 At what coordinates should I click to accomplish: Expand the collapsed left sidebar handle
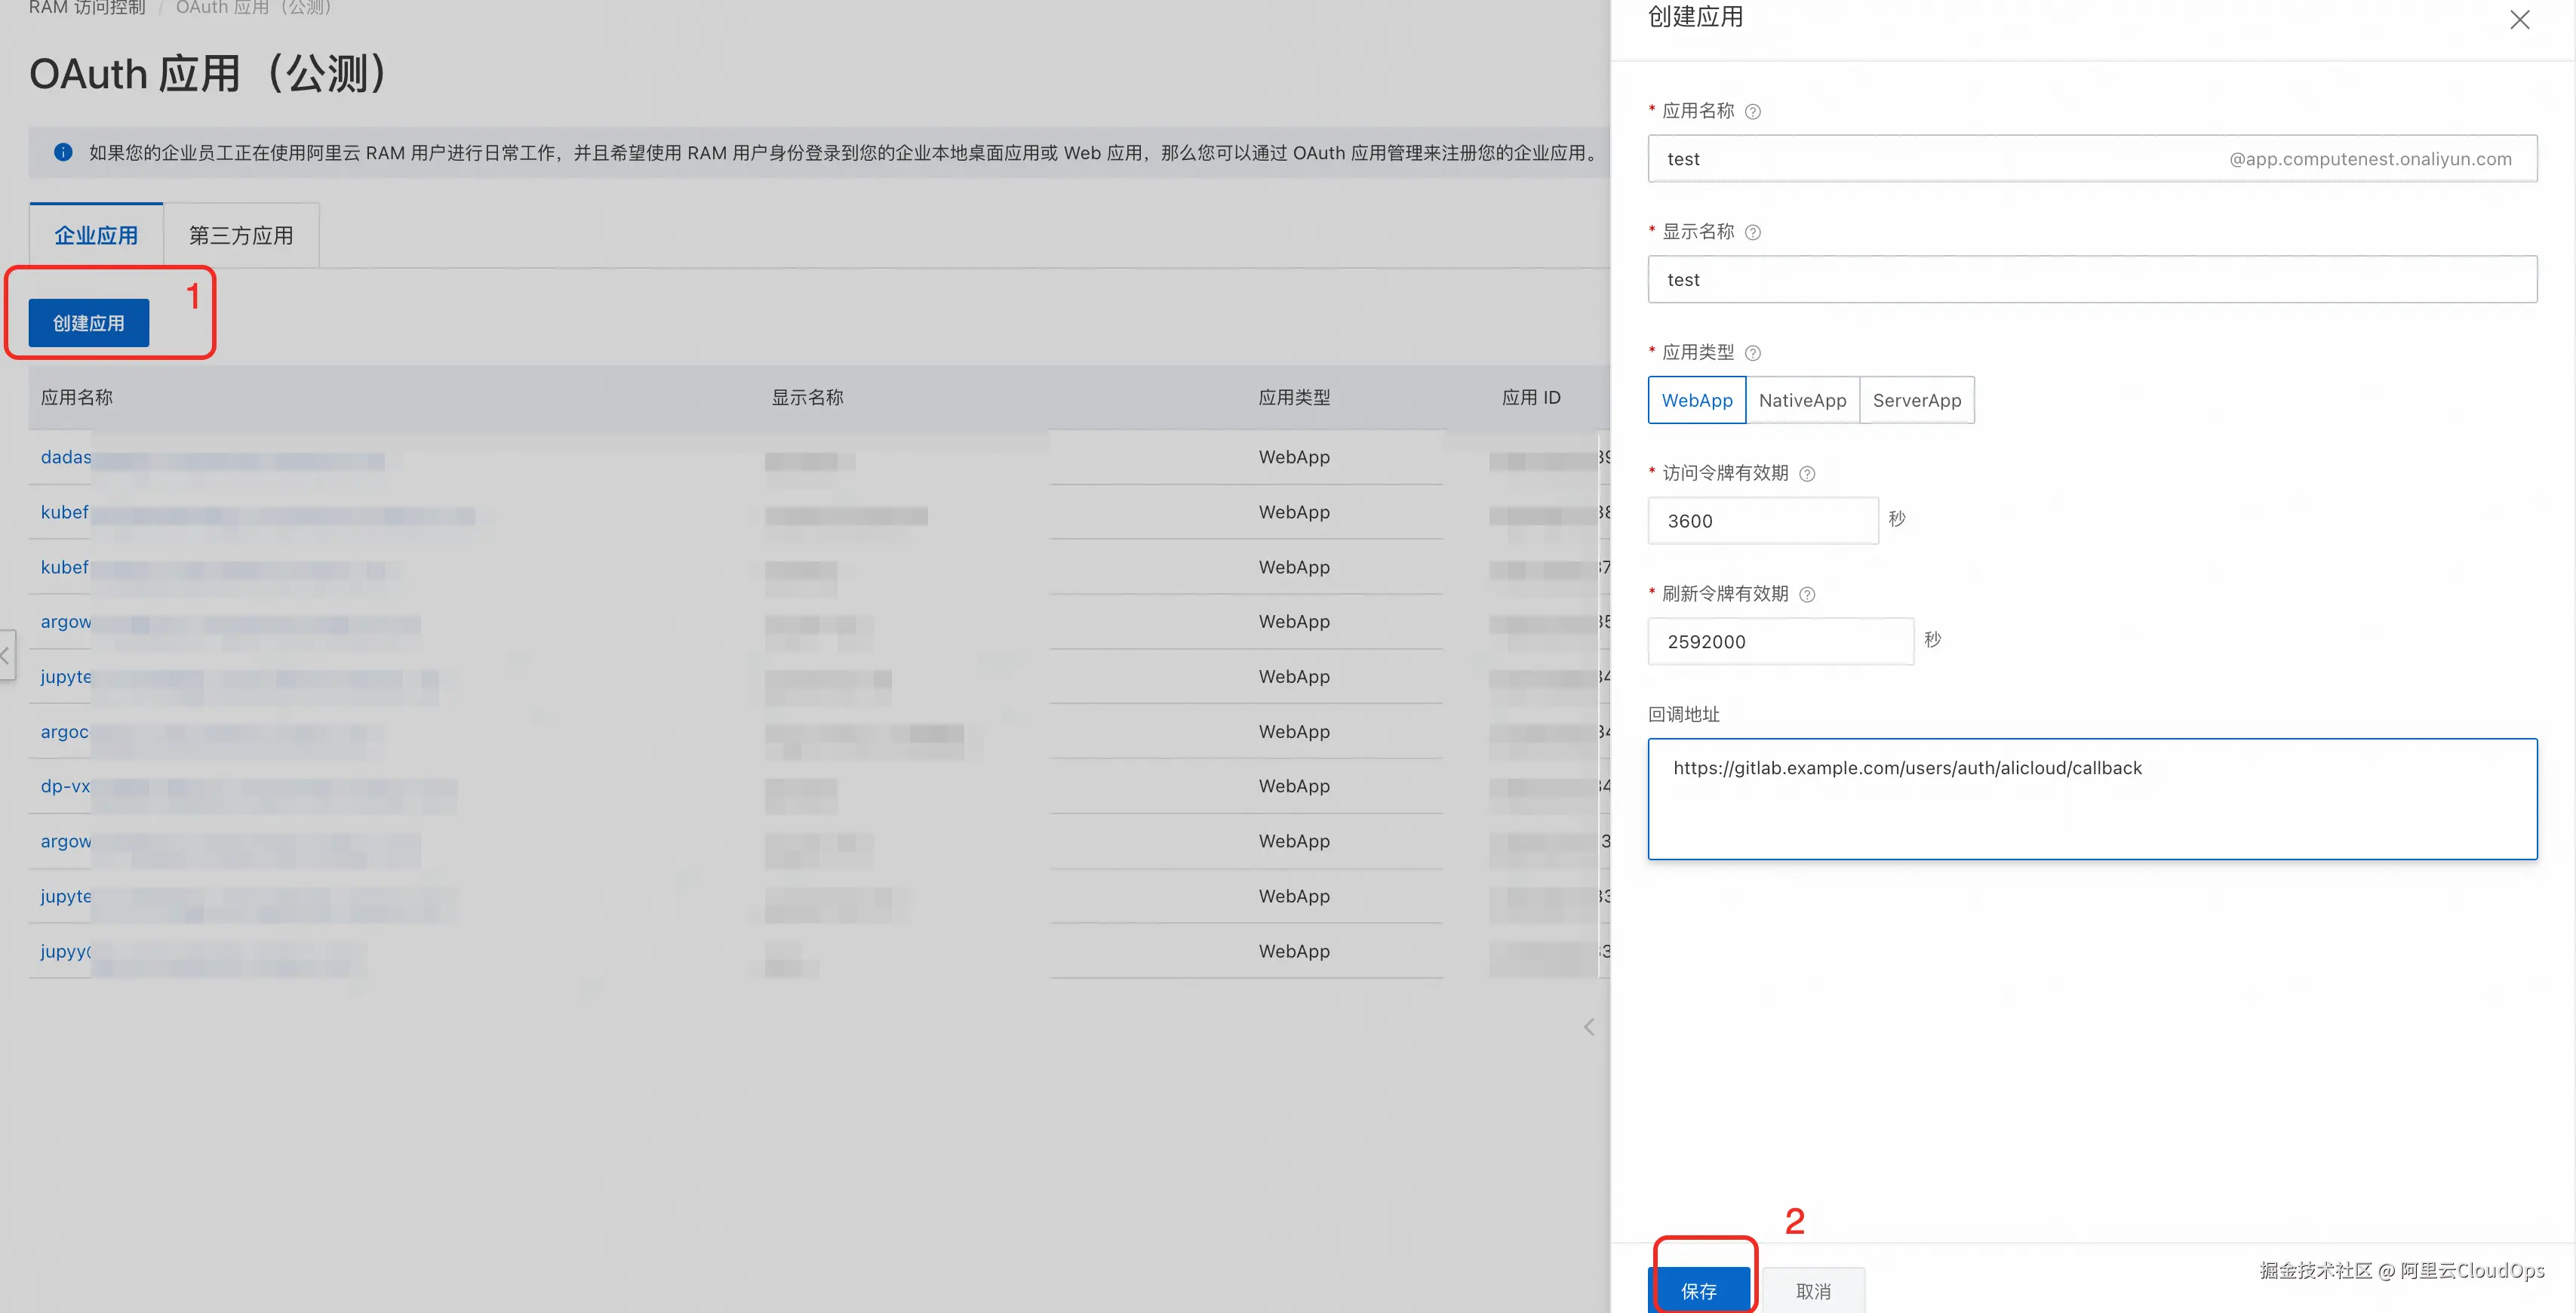[x=6, y=655]
